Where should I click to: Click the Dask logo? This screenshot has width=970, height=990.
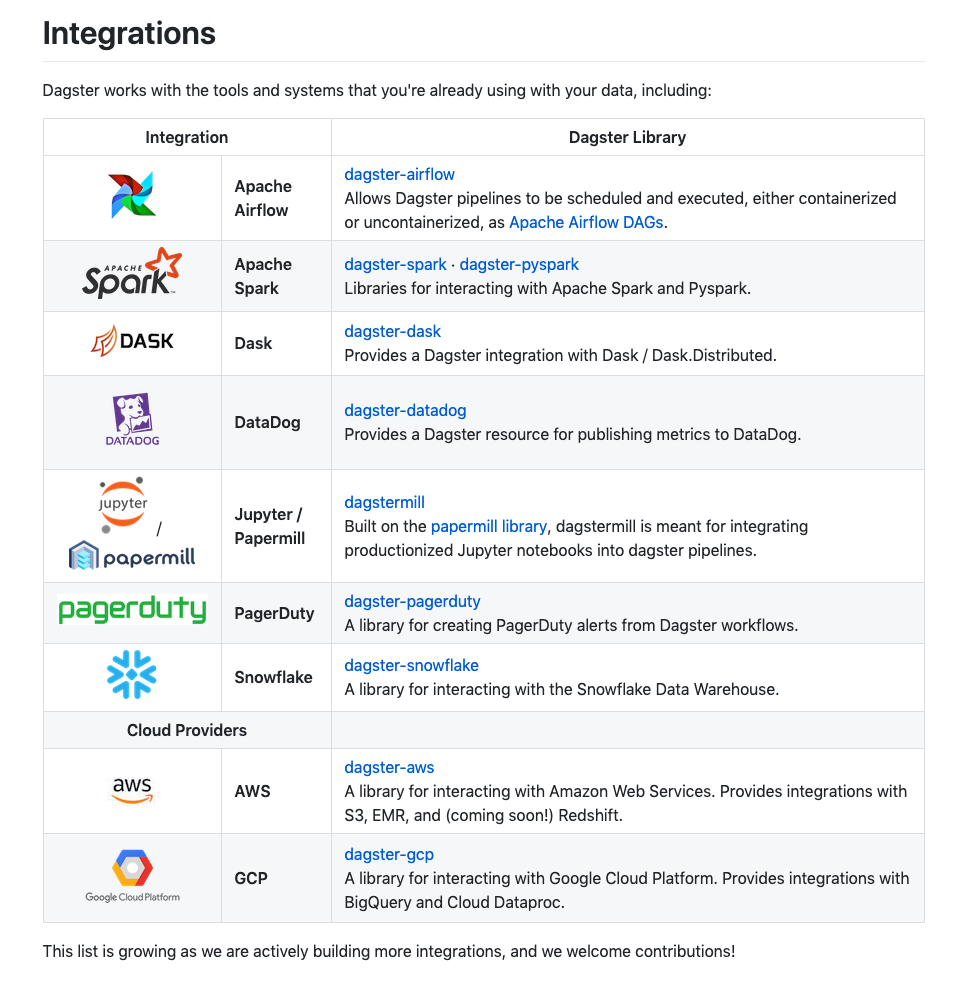[x=132, y=341]
